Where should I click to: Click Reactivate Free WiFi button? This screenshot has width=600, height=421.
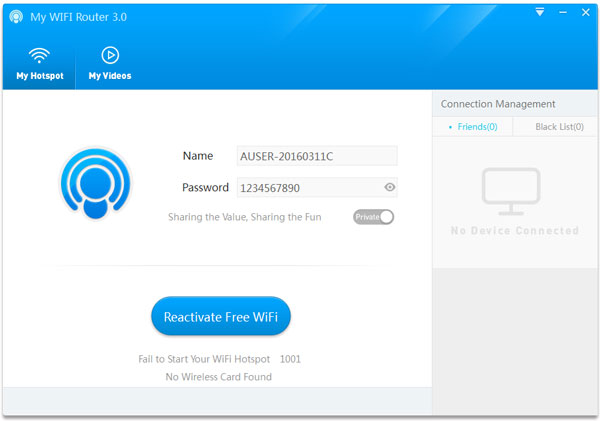[221, 317]
